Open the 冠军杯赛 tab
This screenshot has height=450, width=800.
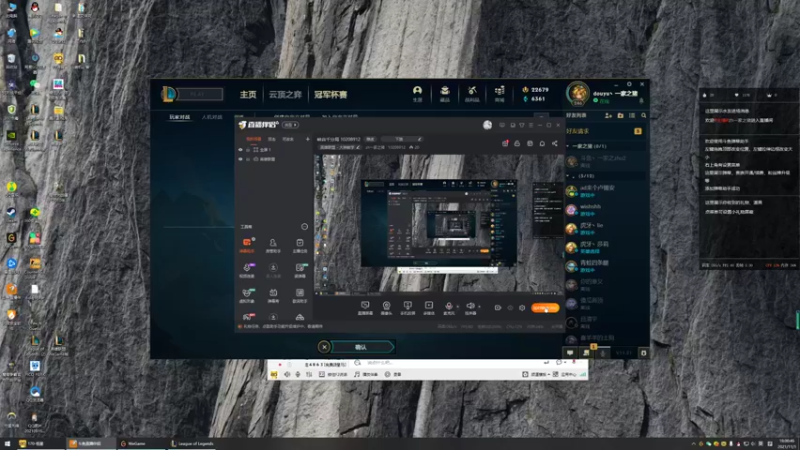(x=331, y=94)
